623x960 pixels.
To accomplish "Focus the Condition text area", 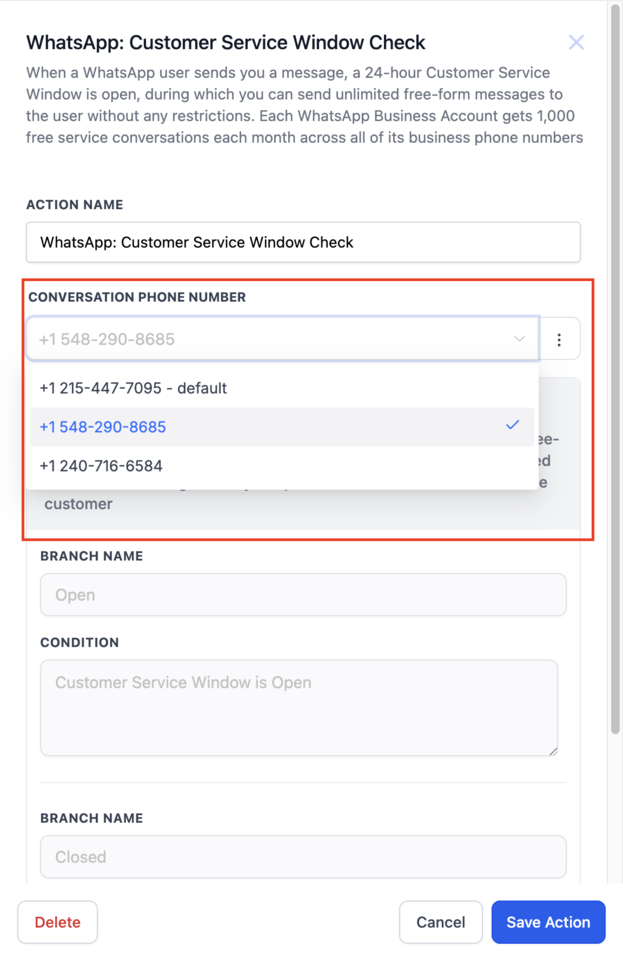I will [298, 707].
